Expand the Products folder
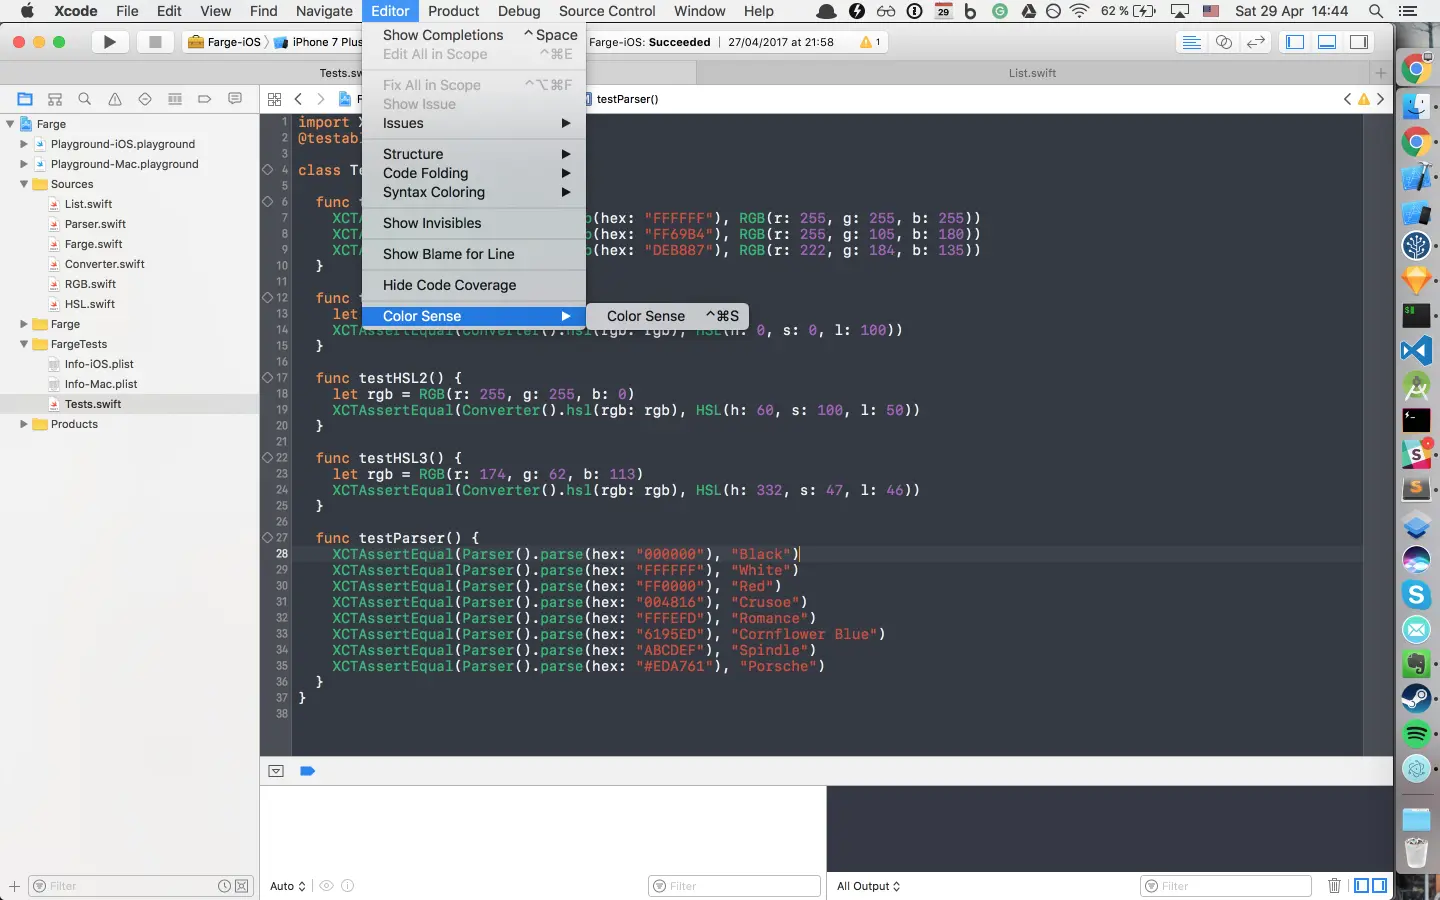The height and width of the screenshot is (900, 1440). tap(24, 424)
